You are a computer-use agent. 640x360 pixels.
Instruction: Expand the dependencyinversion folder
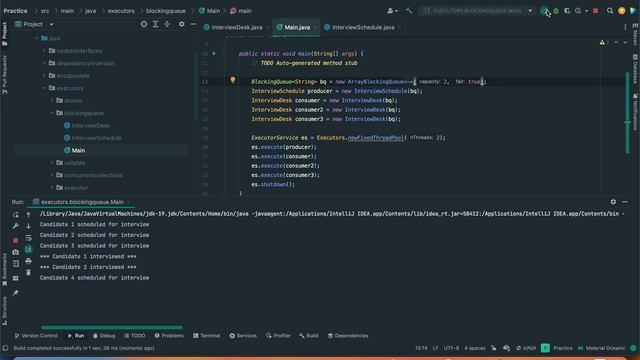44,63
